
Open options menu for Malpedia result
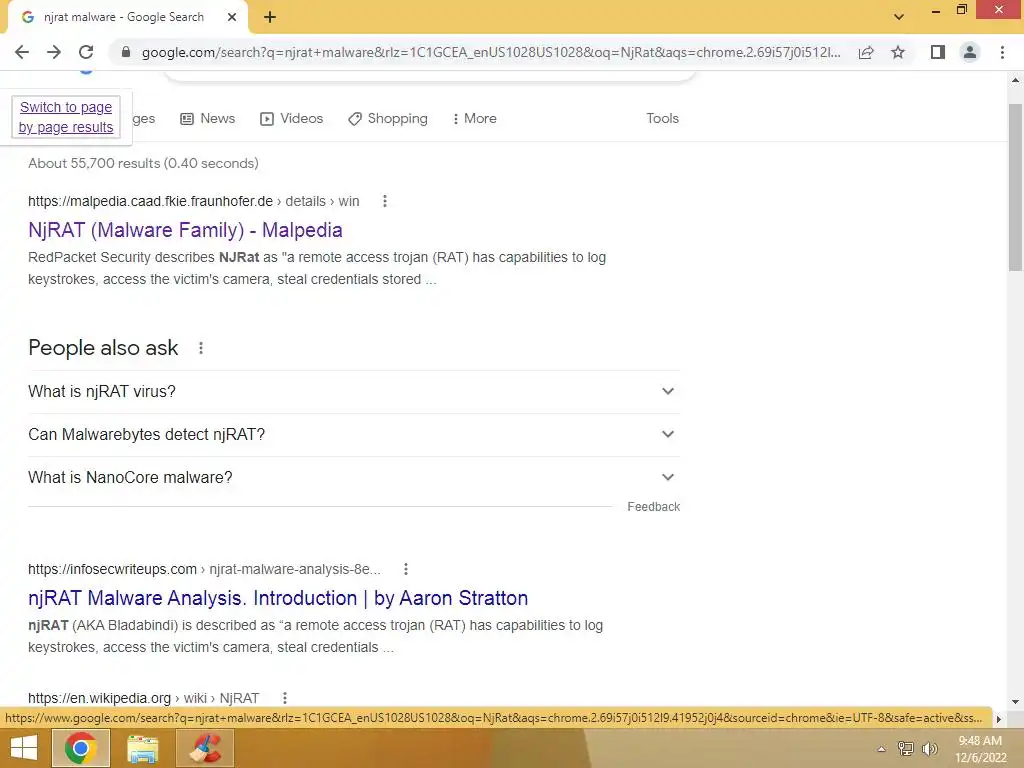[385, 201]
